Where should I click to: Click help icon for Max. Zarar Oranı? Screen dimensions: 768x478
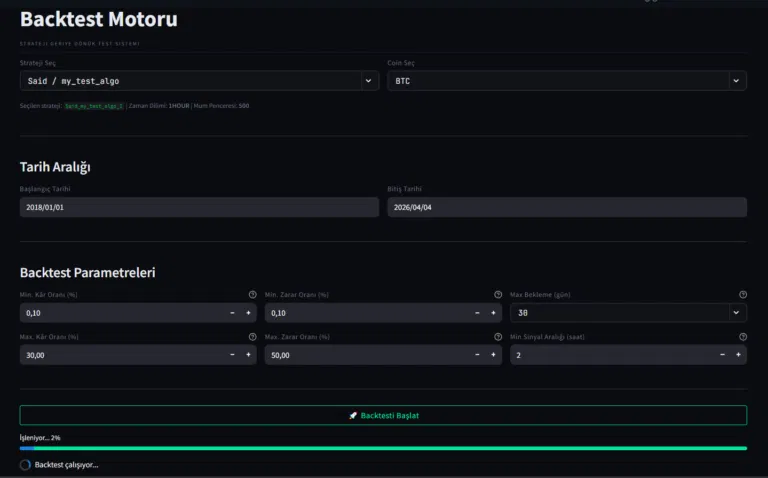point(498,337)
